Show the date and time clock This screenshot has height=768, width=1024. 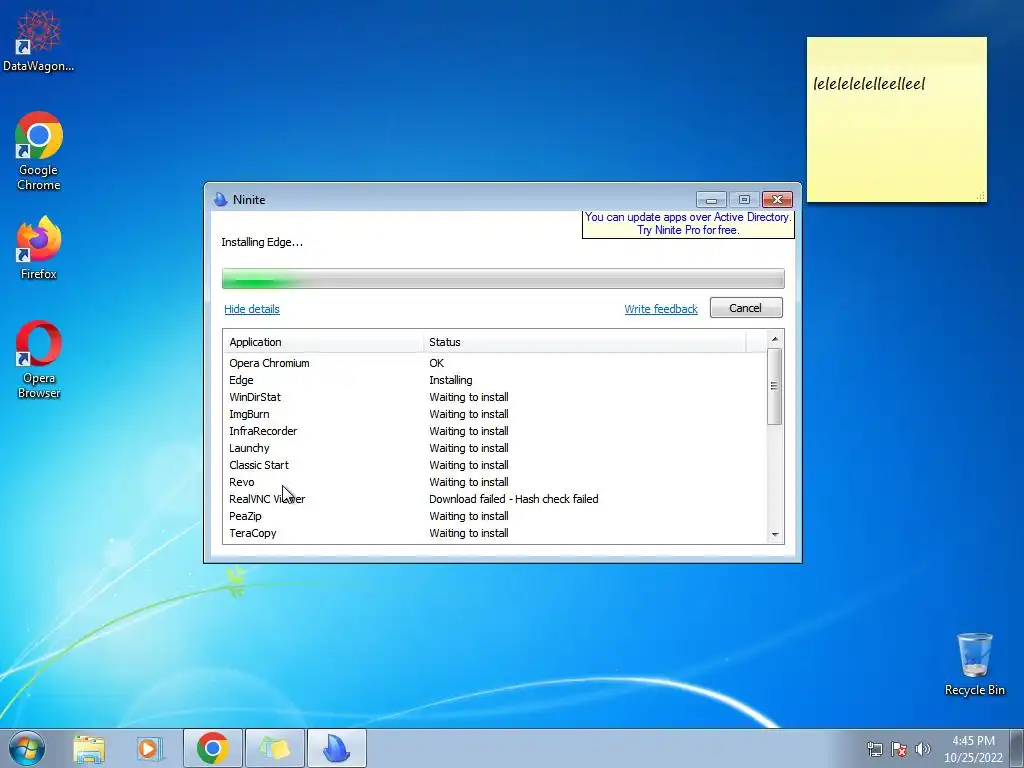click(973, 749)
